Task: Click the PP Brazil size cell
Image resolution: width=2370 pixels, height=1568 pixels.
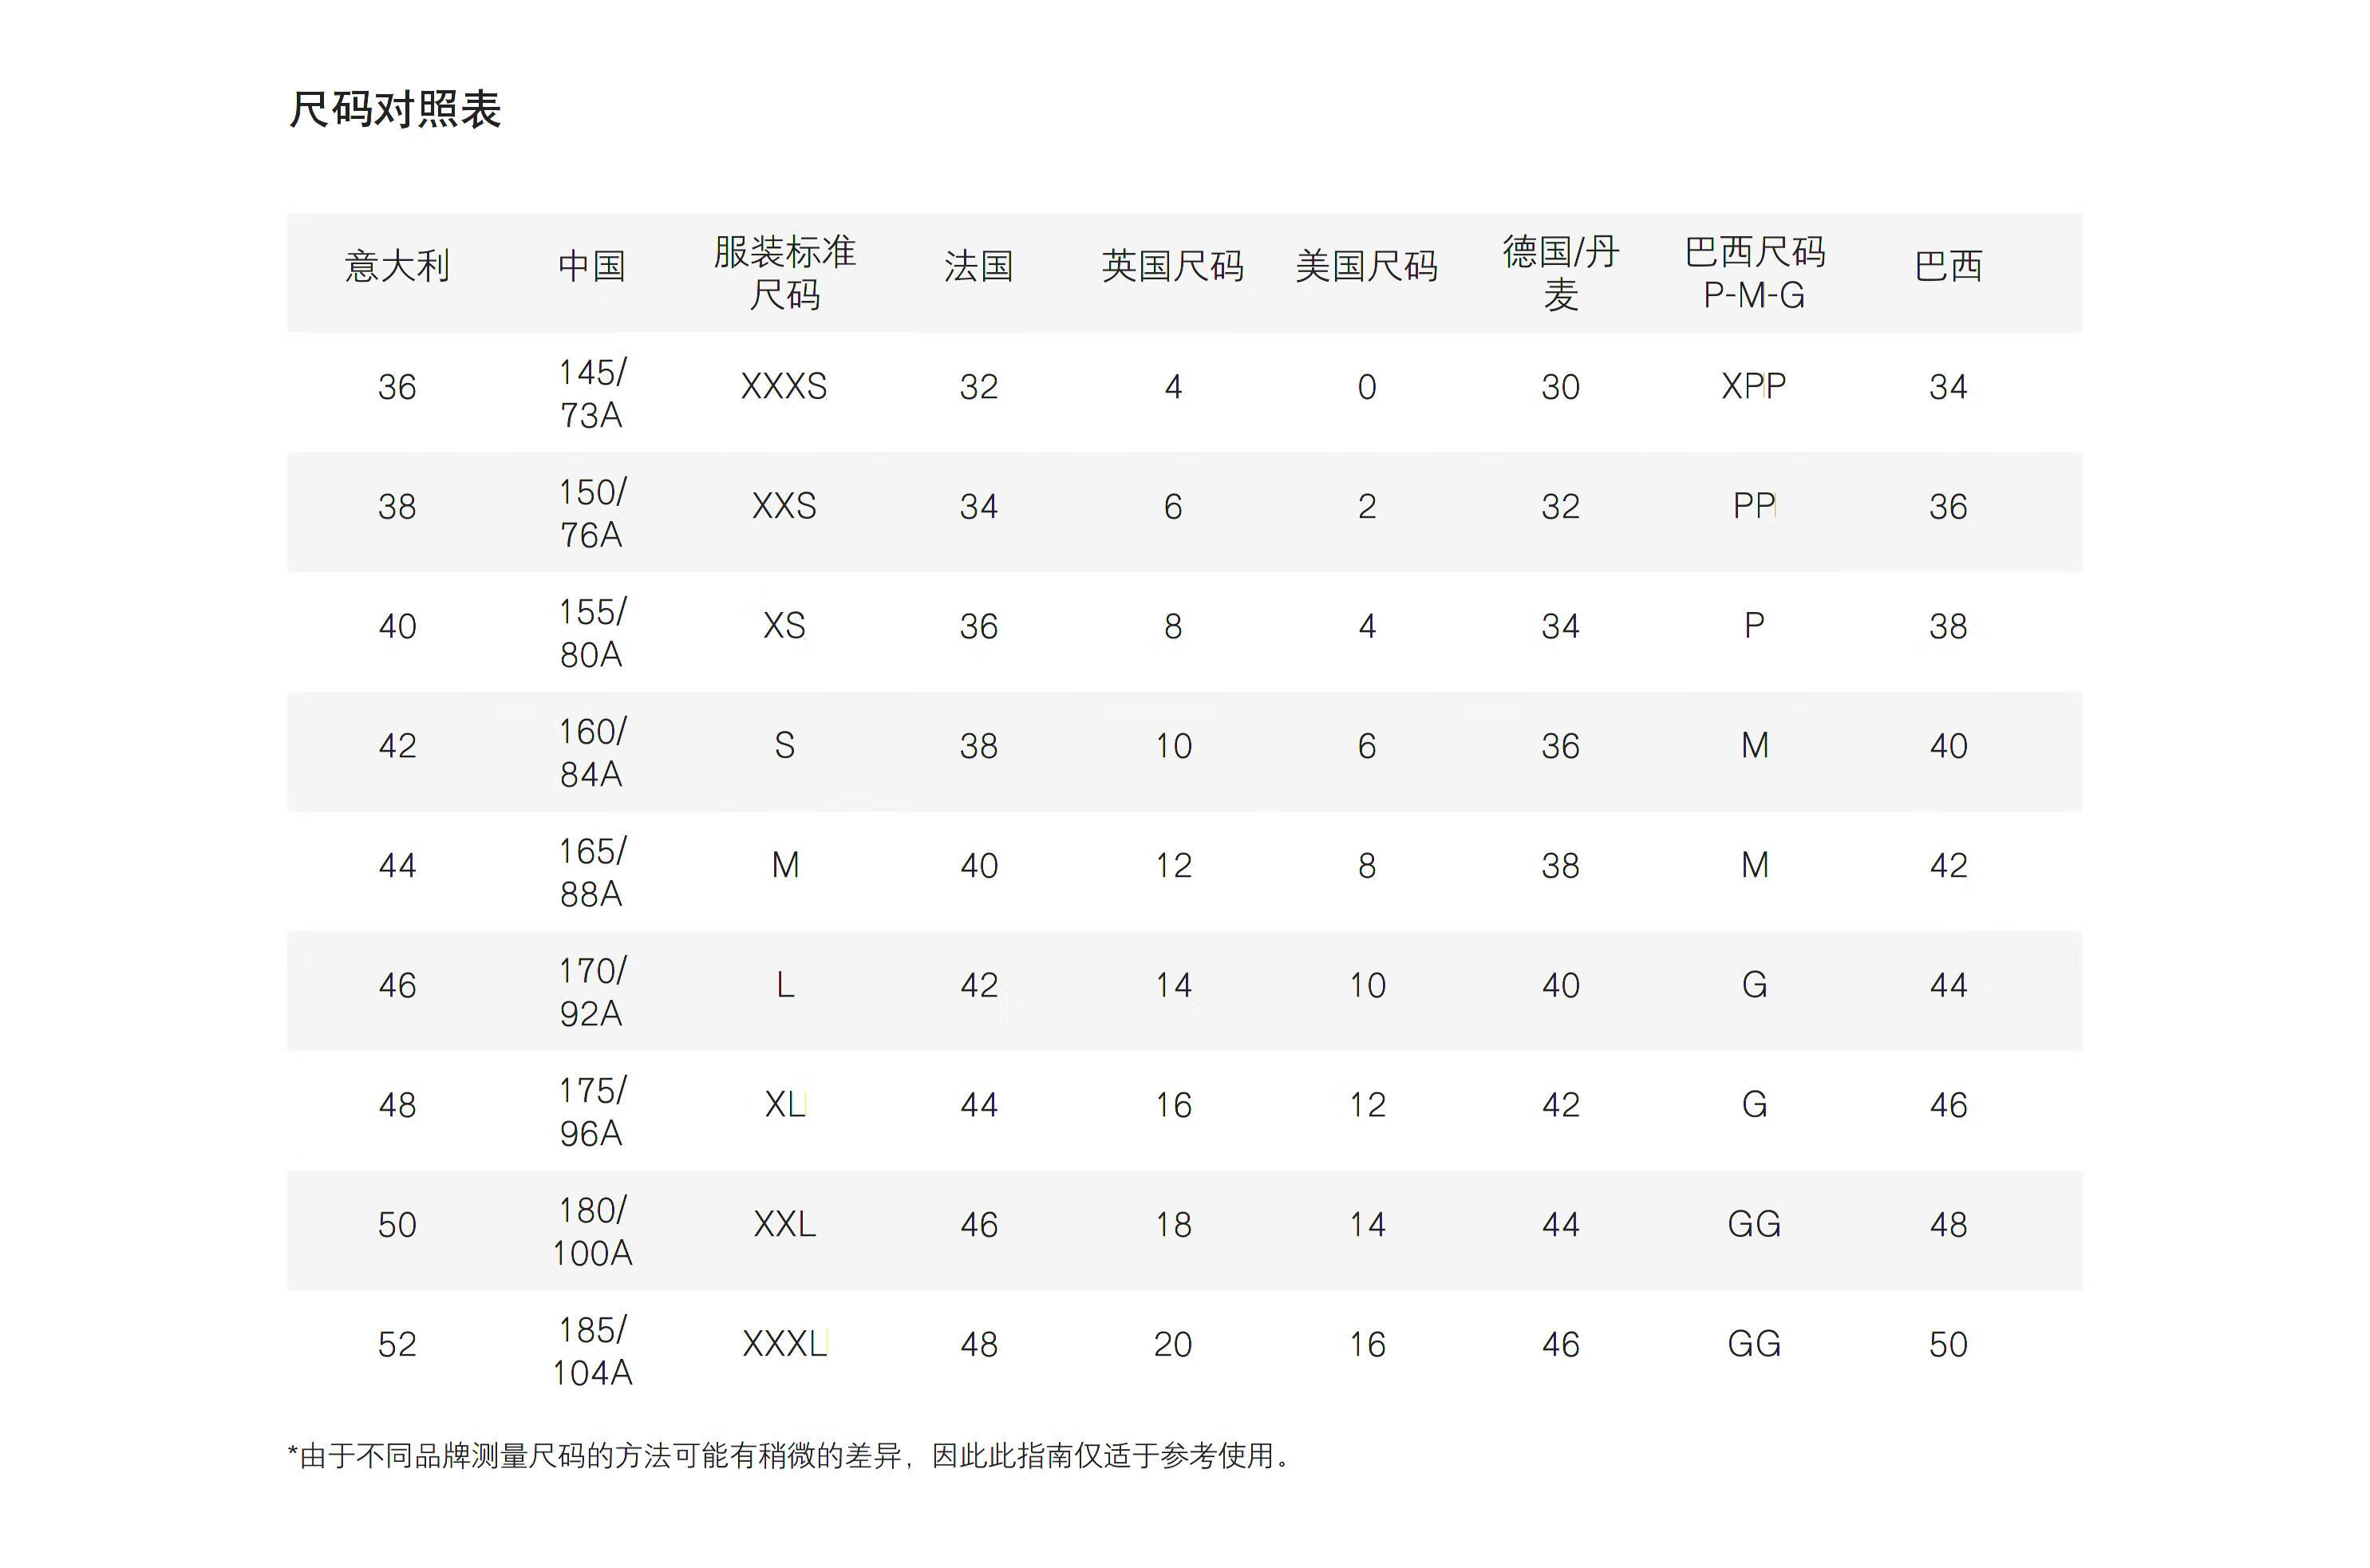Action: 1755,506
